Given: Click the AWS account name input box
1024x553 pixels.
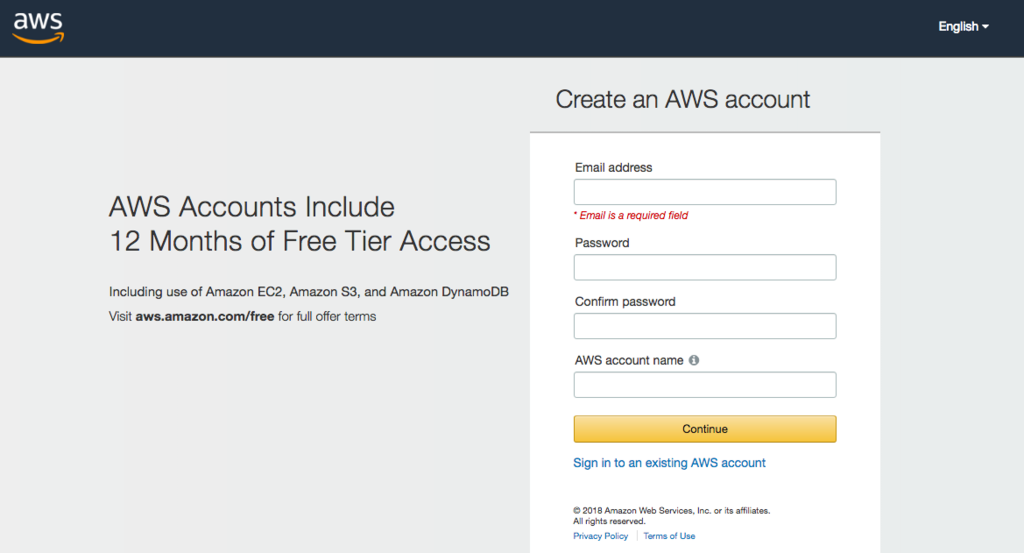Looking at the screenshot, I should [704, 385].
